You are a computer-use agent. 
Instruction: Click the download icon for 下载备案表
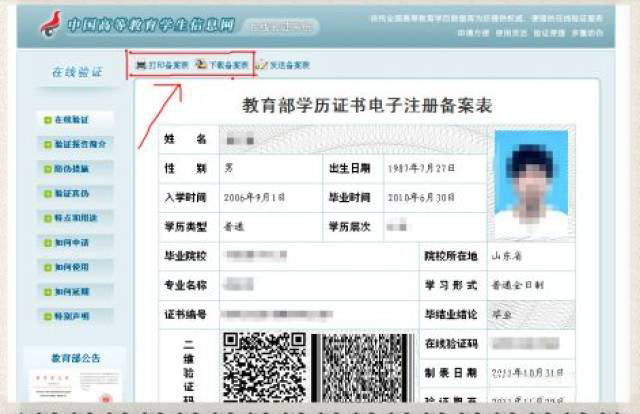click(201, 65)
